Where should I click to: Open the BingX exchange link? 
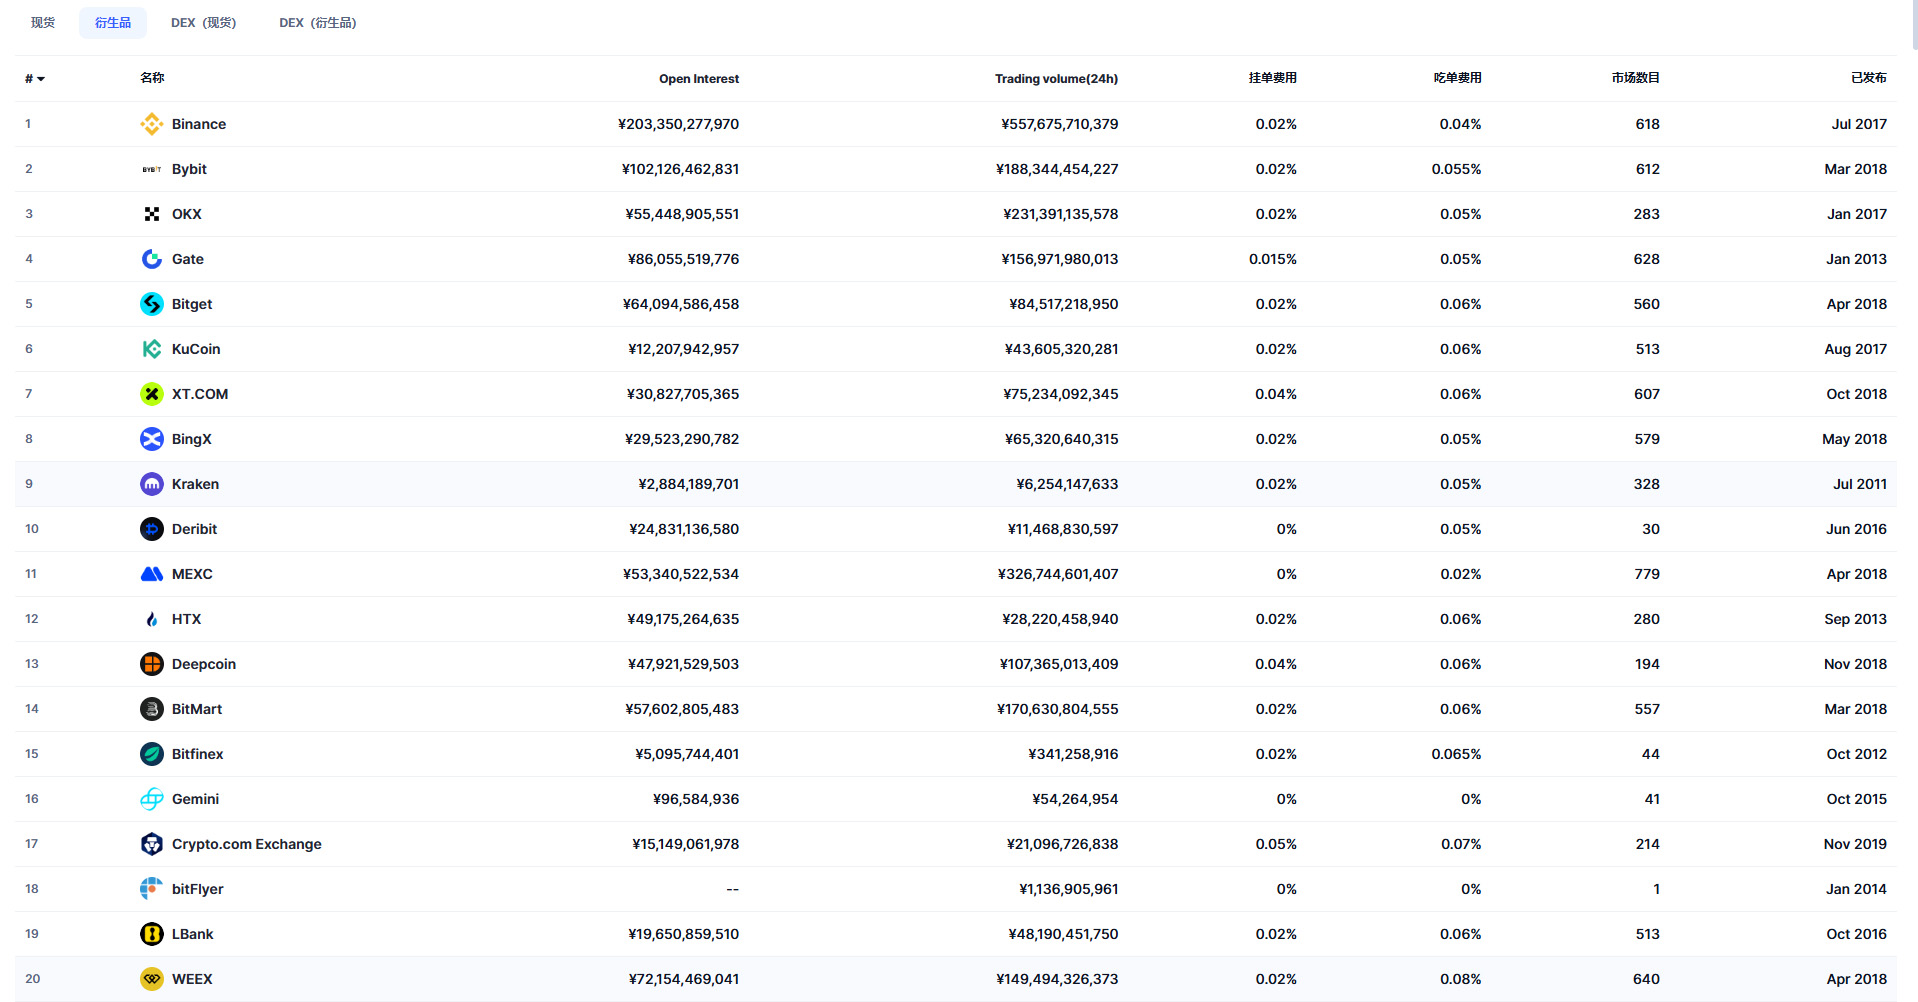(x=192, y=439)
